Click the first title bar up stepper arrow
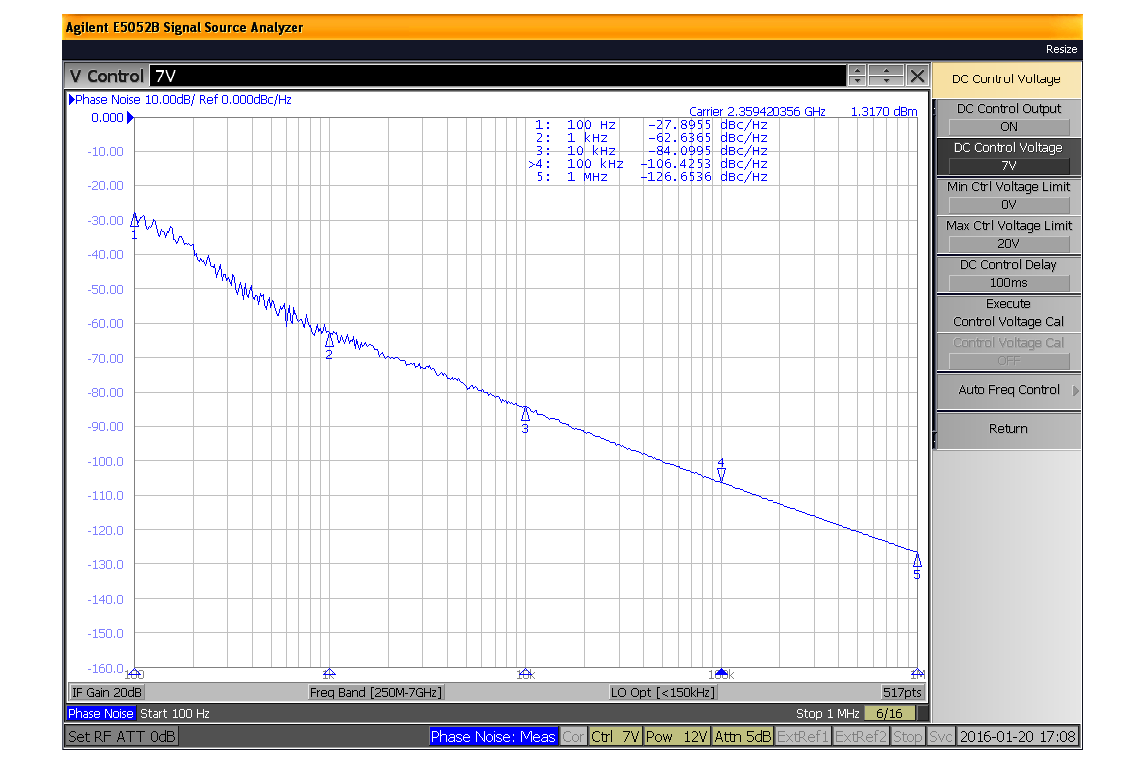 (x=856, y=69)
